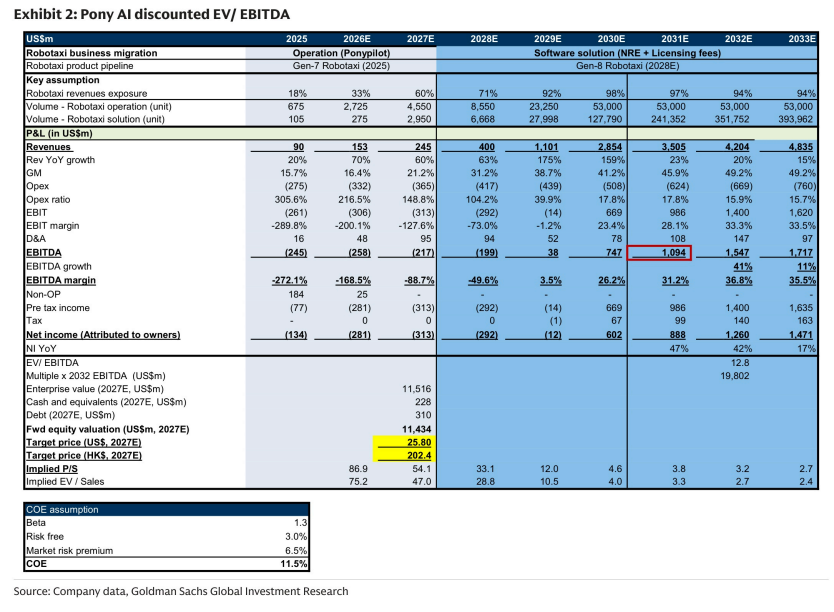Screen dimensions: 834x612
Task: Click 'Software solution (NRE + Licensing fees)'
Action: click(x=627, y=53)
